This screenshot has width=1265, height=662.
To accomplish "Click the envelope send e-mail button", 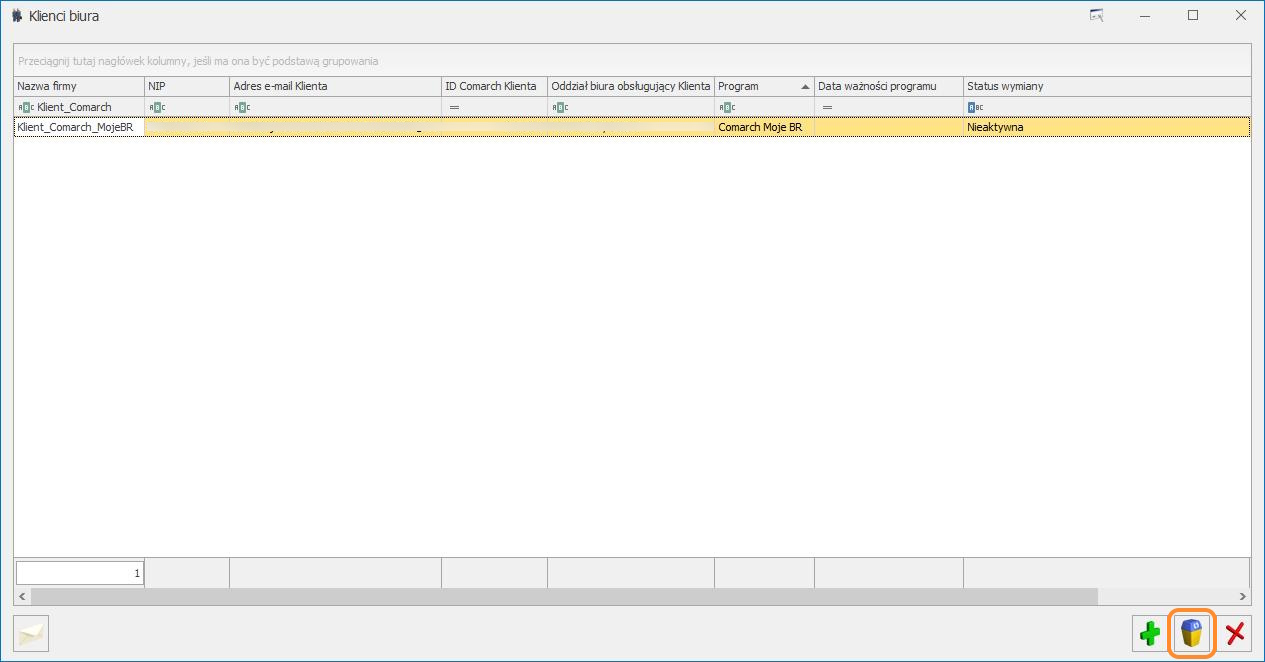I will tap(32, 633).
